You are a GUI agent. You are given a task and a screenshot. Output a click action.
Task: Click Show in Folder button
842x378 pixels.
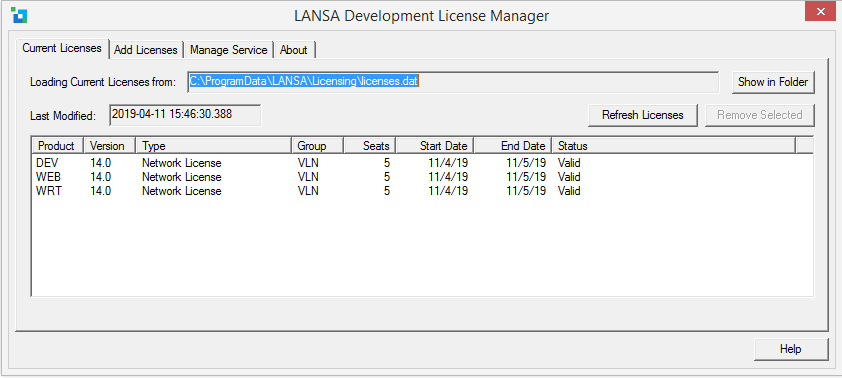pos(773,82)
